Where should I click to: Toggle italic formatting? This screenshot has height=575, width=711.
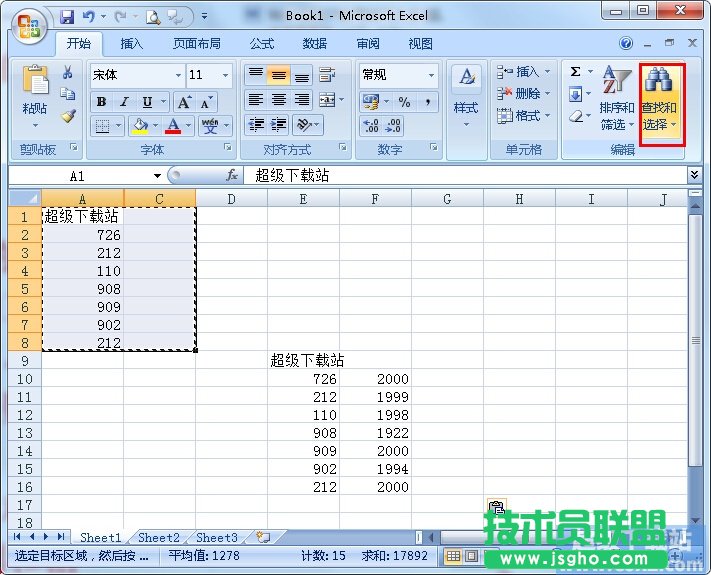point(124,102)
